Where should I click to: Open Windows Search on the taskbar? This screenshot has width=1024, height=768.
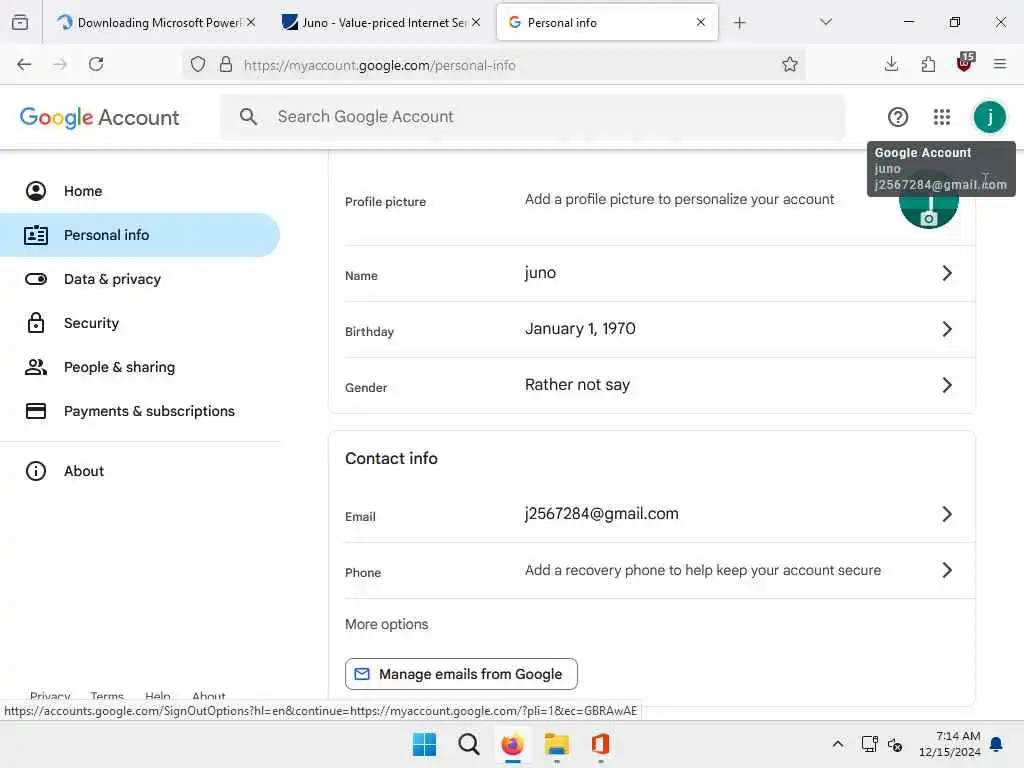coord(468,744)
